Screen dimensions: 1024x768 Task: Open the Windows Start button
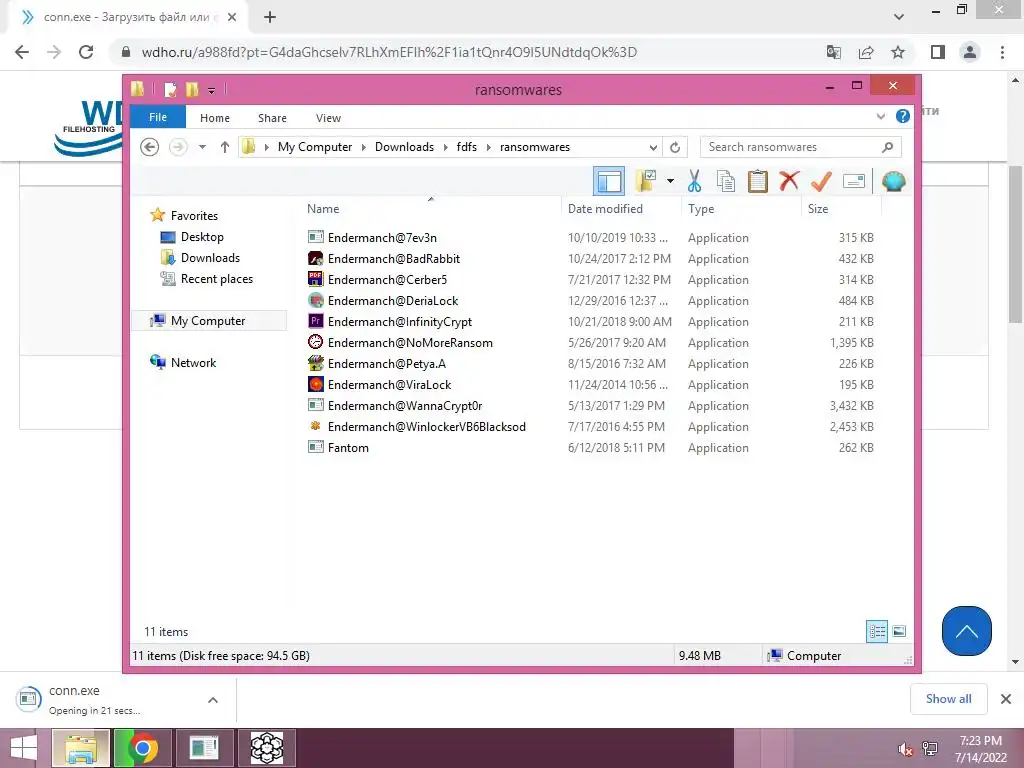24,748
